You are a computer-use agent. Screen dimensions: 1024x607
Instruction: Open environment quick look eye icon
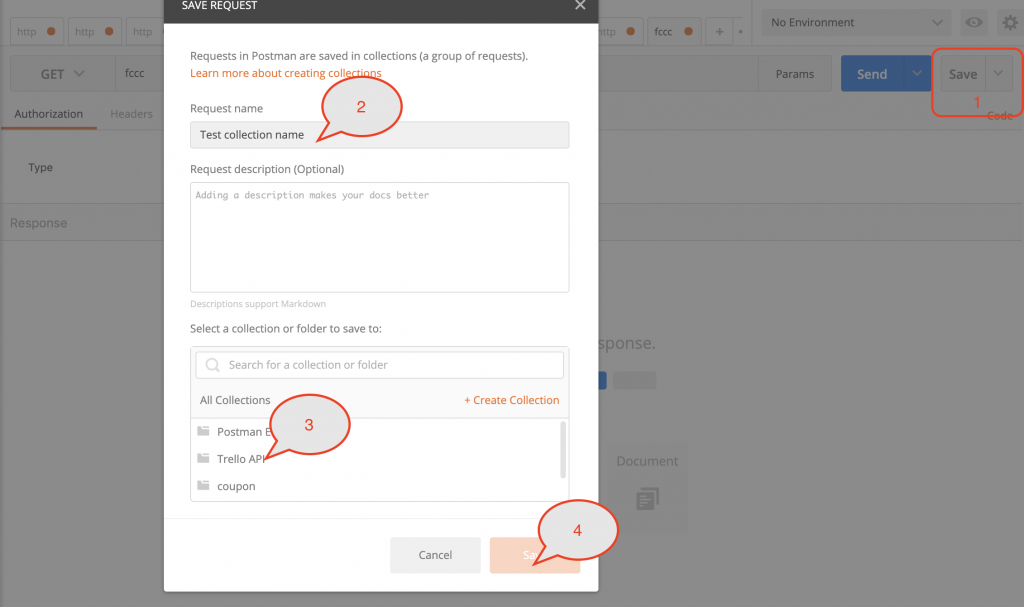click(971, 22)
